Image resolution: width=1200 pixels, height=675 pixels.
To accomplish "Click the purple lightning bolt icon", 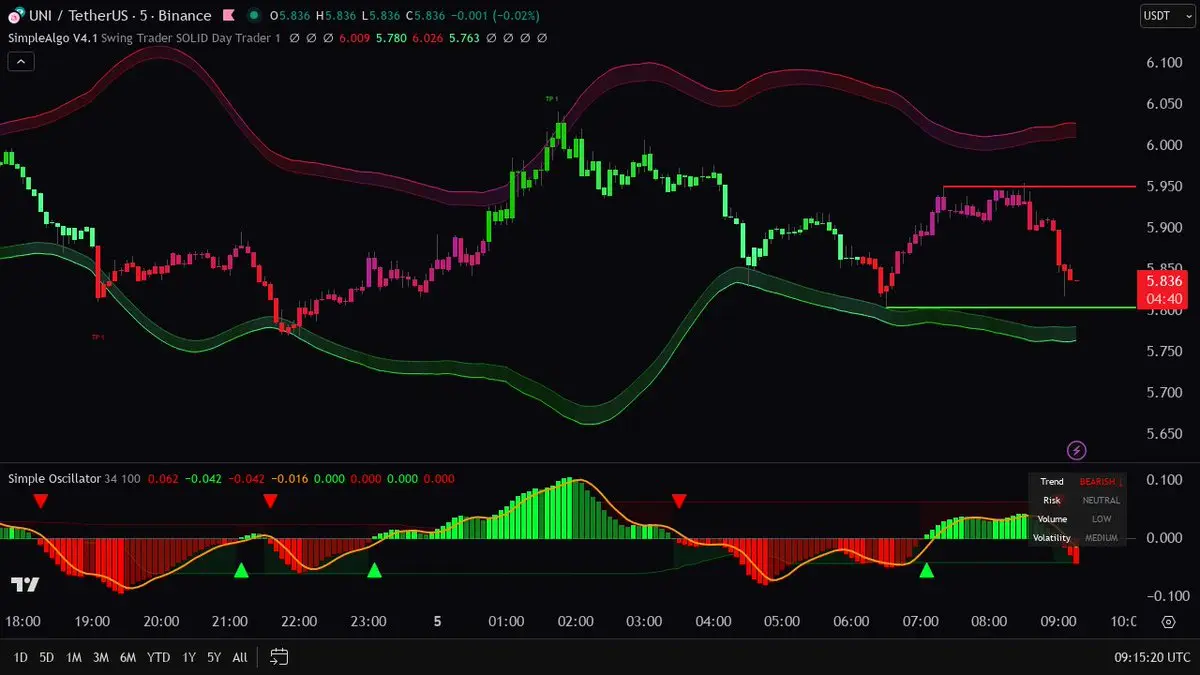I will 1077,450.
